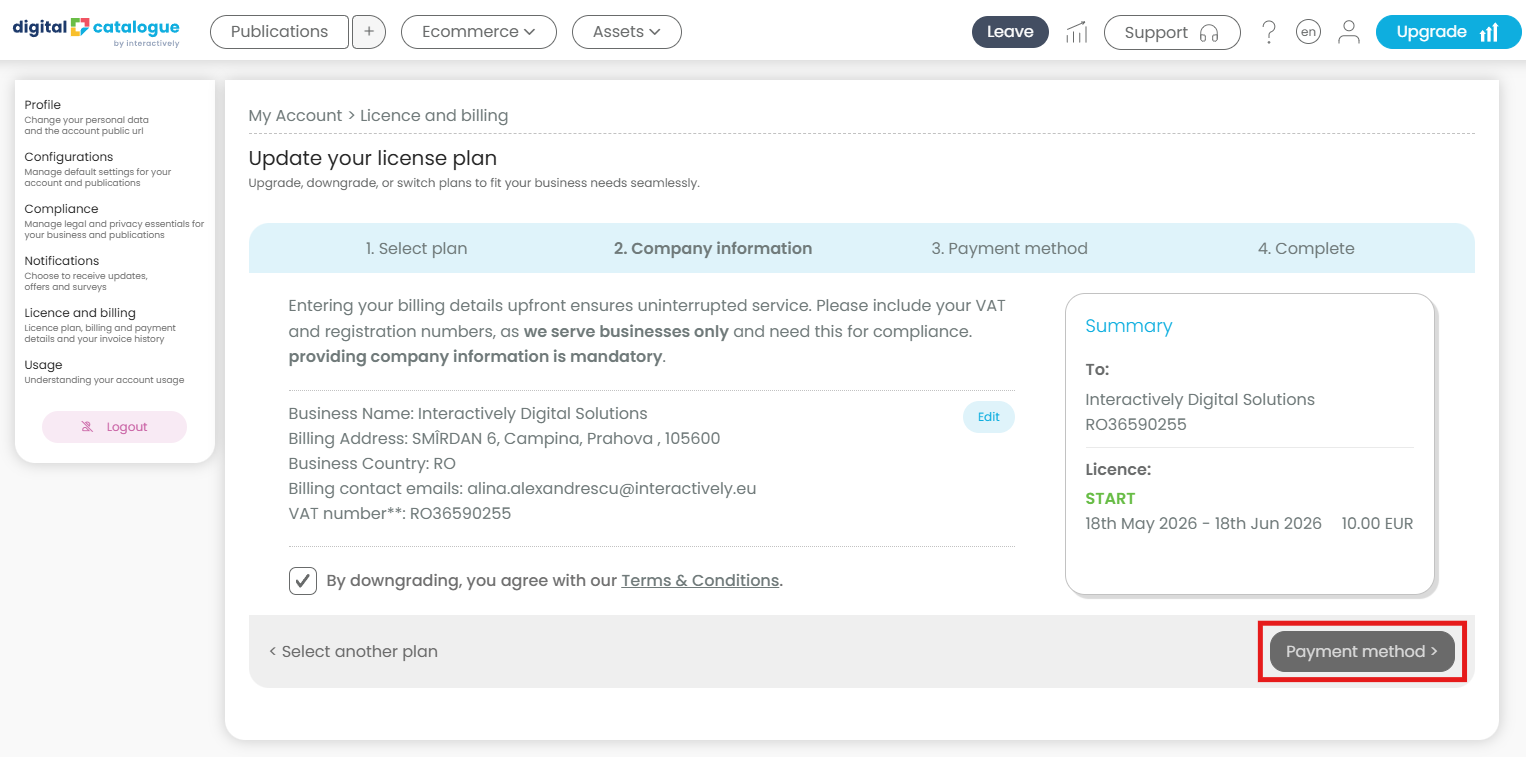Select the '1. Select plan' step
Image resolution: width=1526 pixels, height=757 pixels.
[416, 248]
